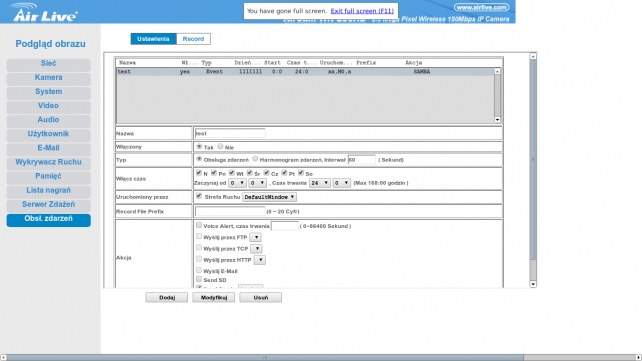Open Serwer Zdażeń event server
The image size is (642, 361).
(x=48, y=205)
